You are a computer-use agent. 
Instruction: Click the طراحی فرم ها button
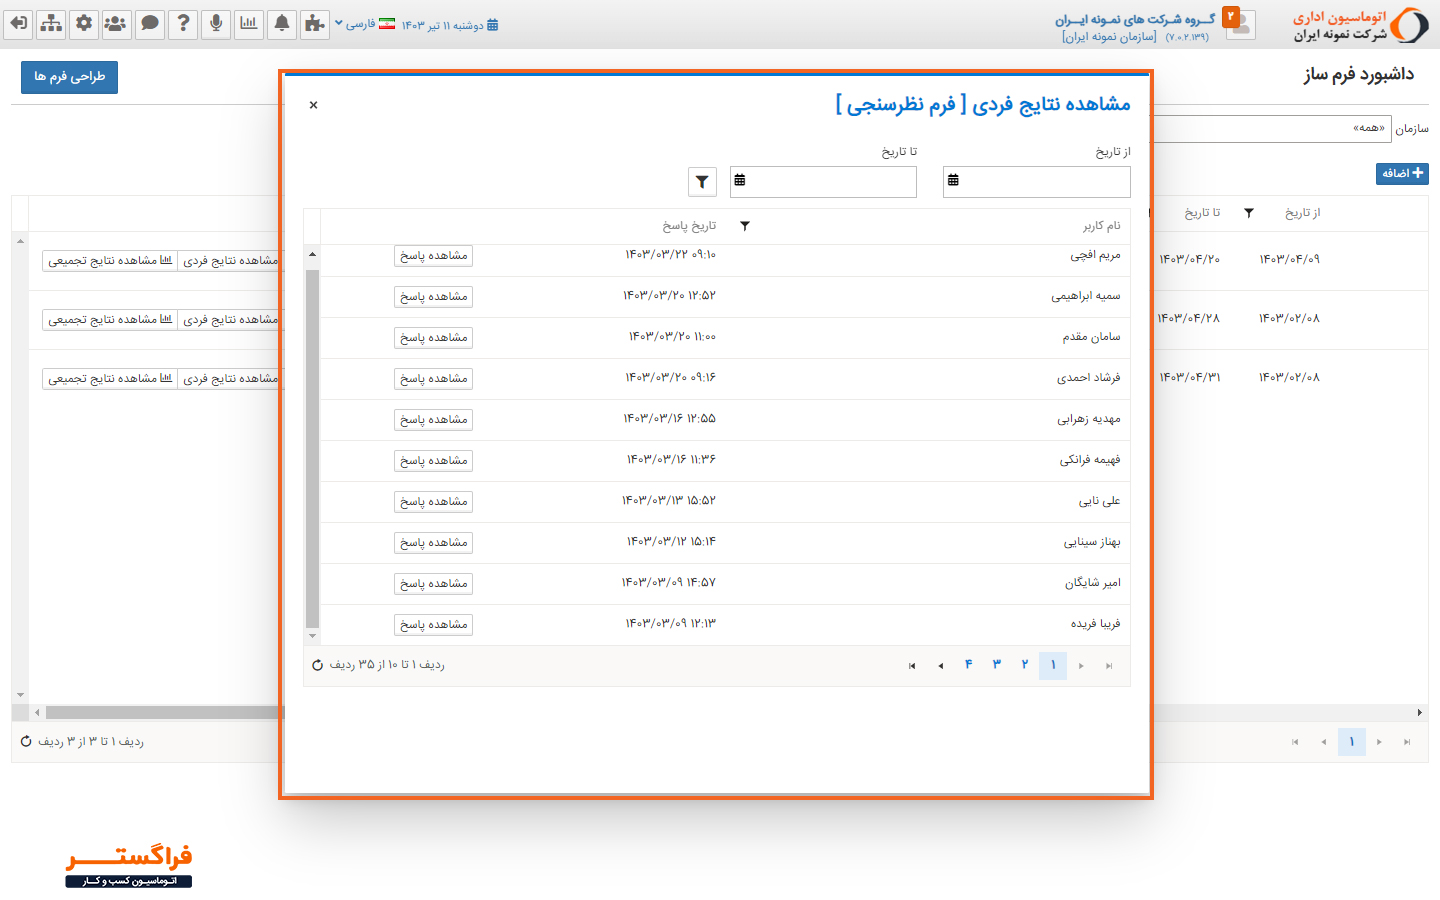coord(69,77)
